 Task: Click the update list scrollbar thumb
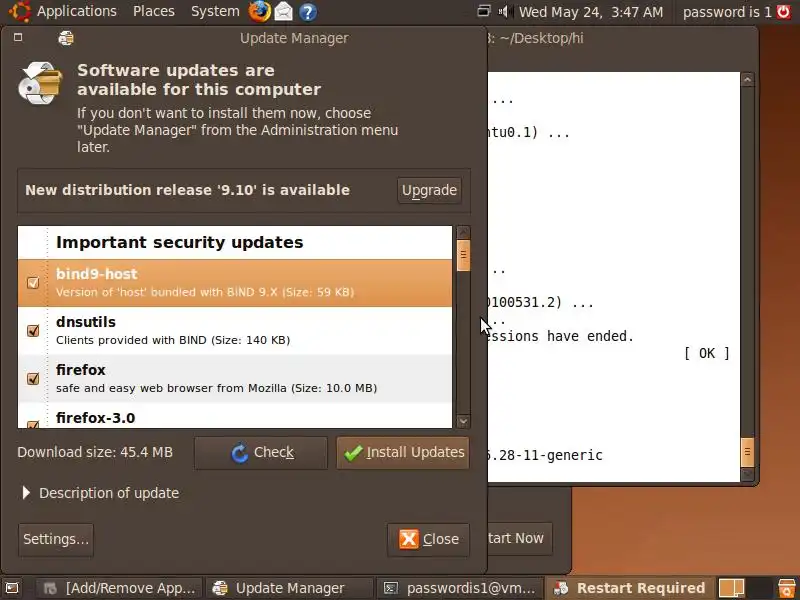(x=463, y=255)
